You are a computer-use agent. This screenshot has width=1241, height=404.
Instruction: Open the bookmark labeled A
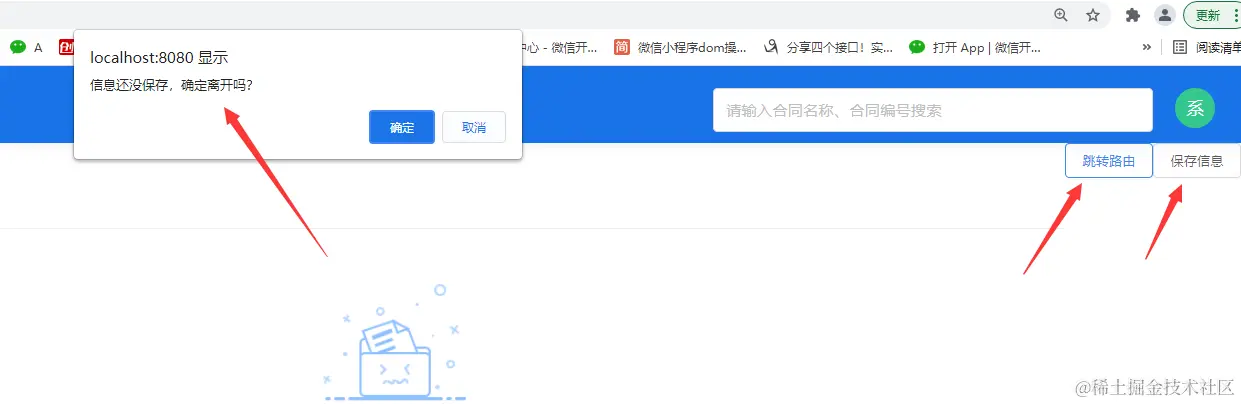[x=26, y=47]
